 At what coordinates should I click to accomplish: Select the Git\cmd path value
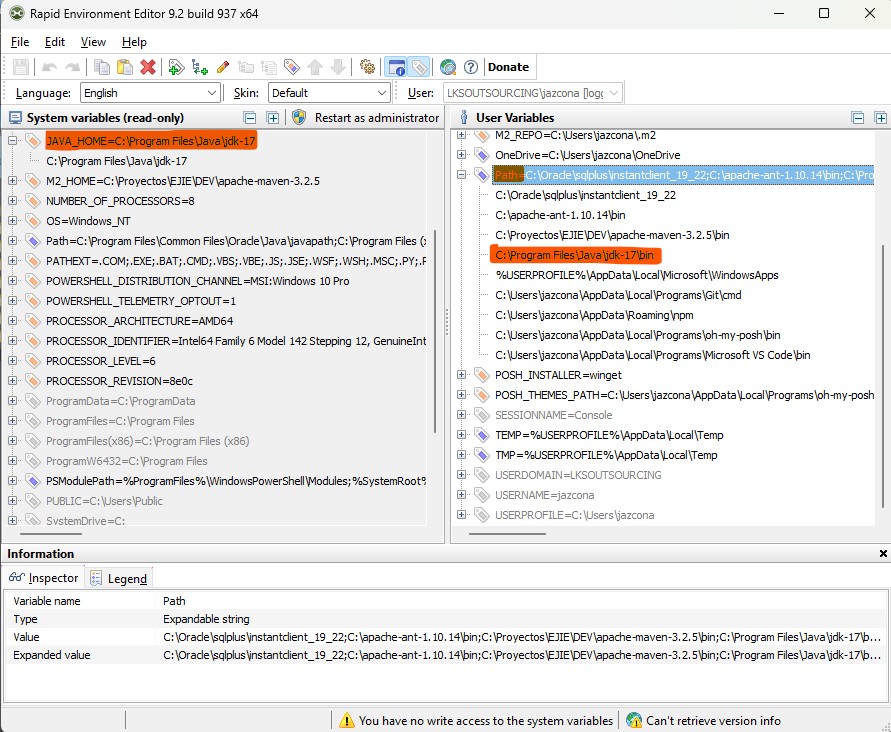tap(618, 295)
